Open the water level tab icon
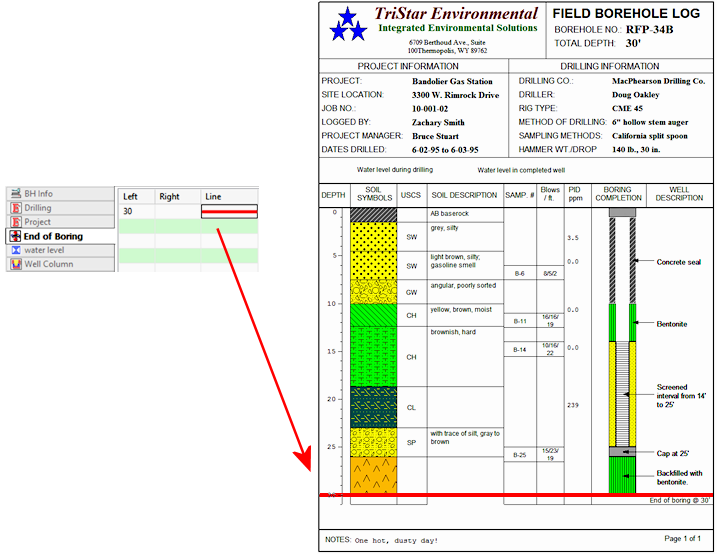 [x=16, y=250]
